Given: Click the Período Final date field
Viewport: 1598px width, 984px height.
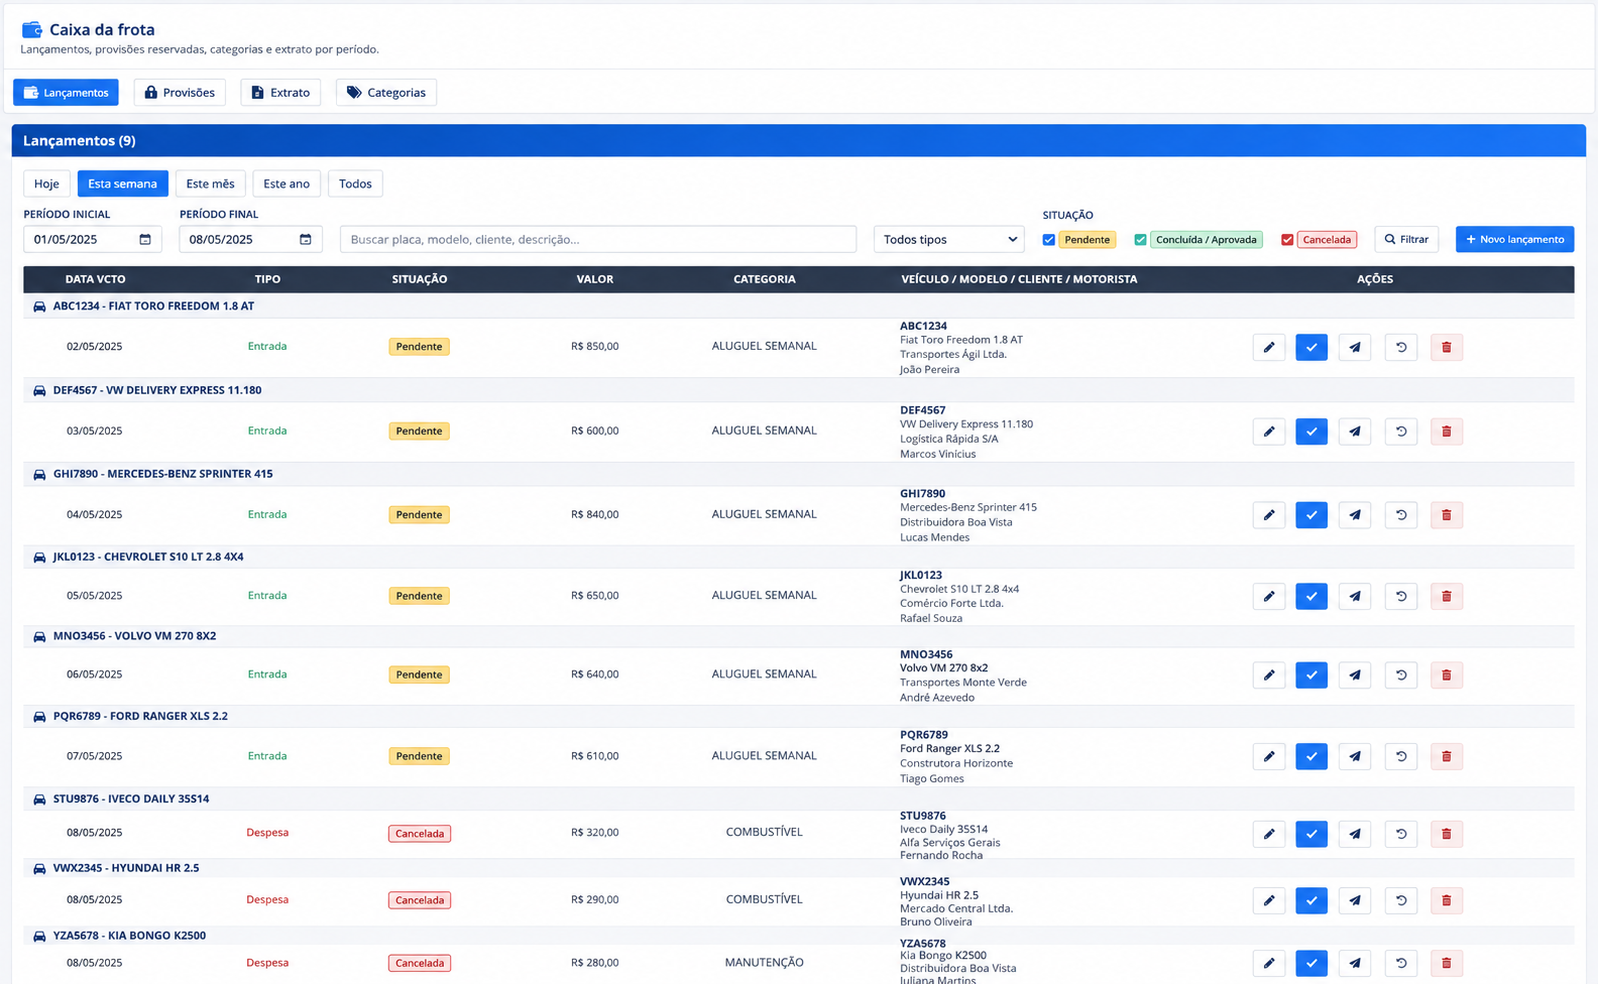Looking at the screenshot, I should (x=251, y=240).
